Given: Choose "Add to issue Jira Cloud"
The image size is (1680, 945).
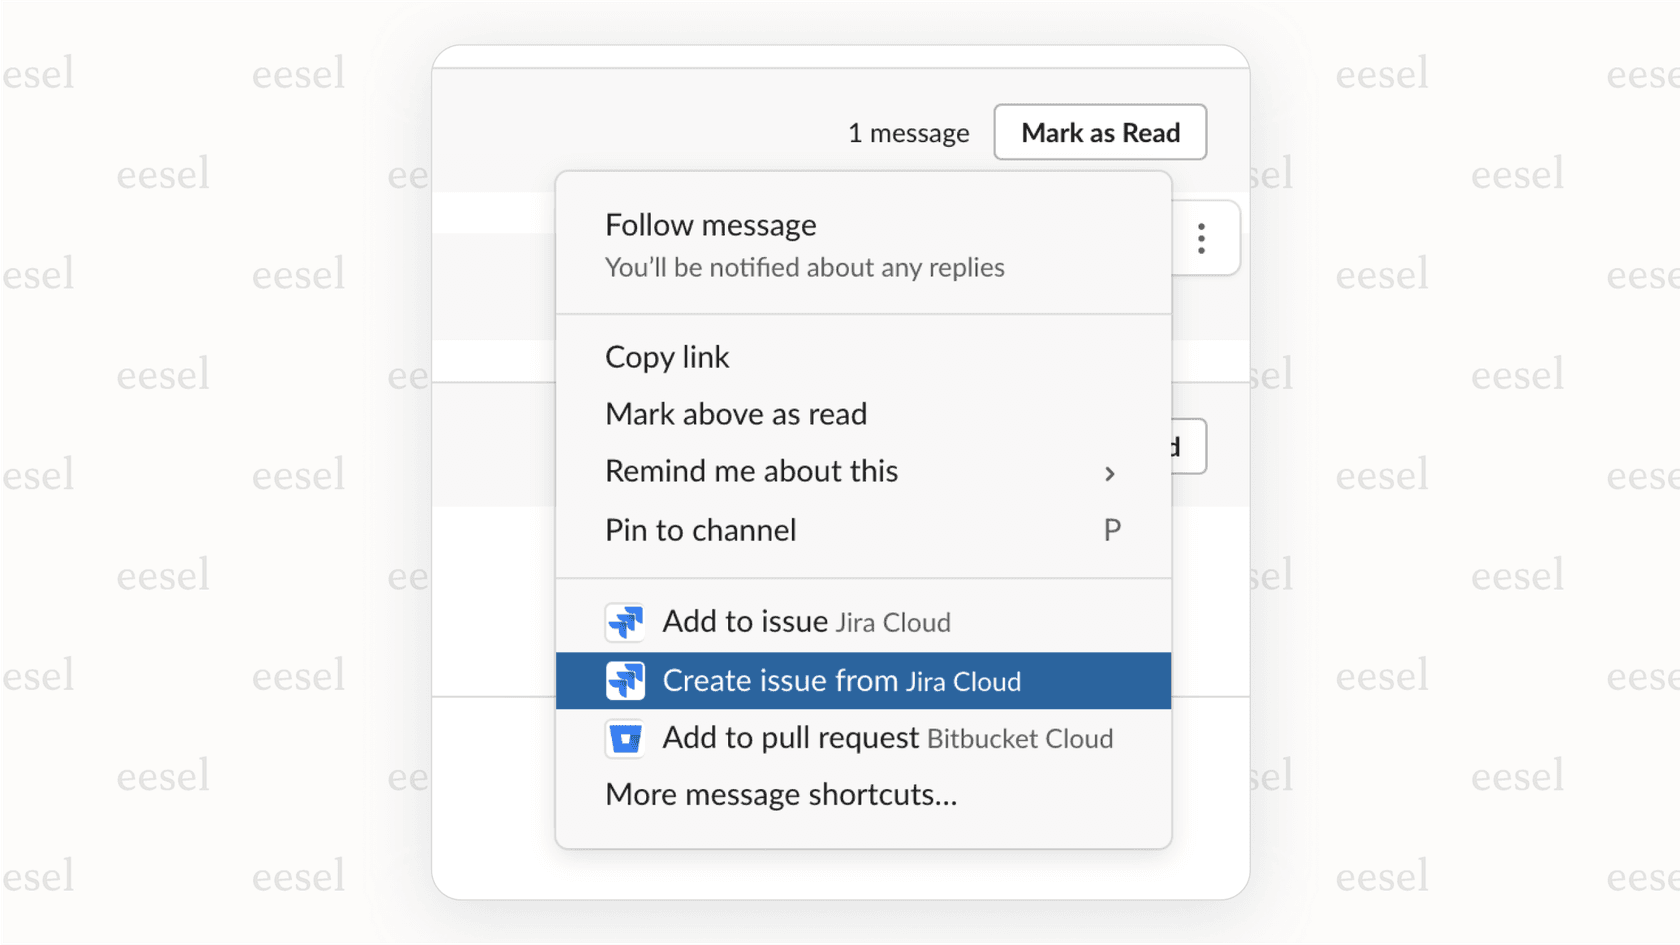Looking at the screenshot, I should [806, 622].
